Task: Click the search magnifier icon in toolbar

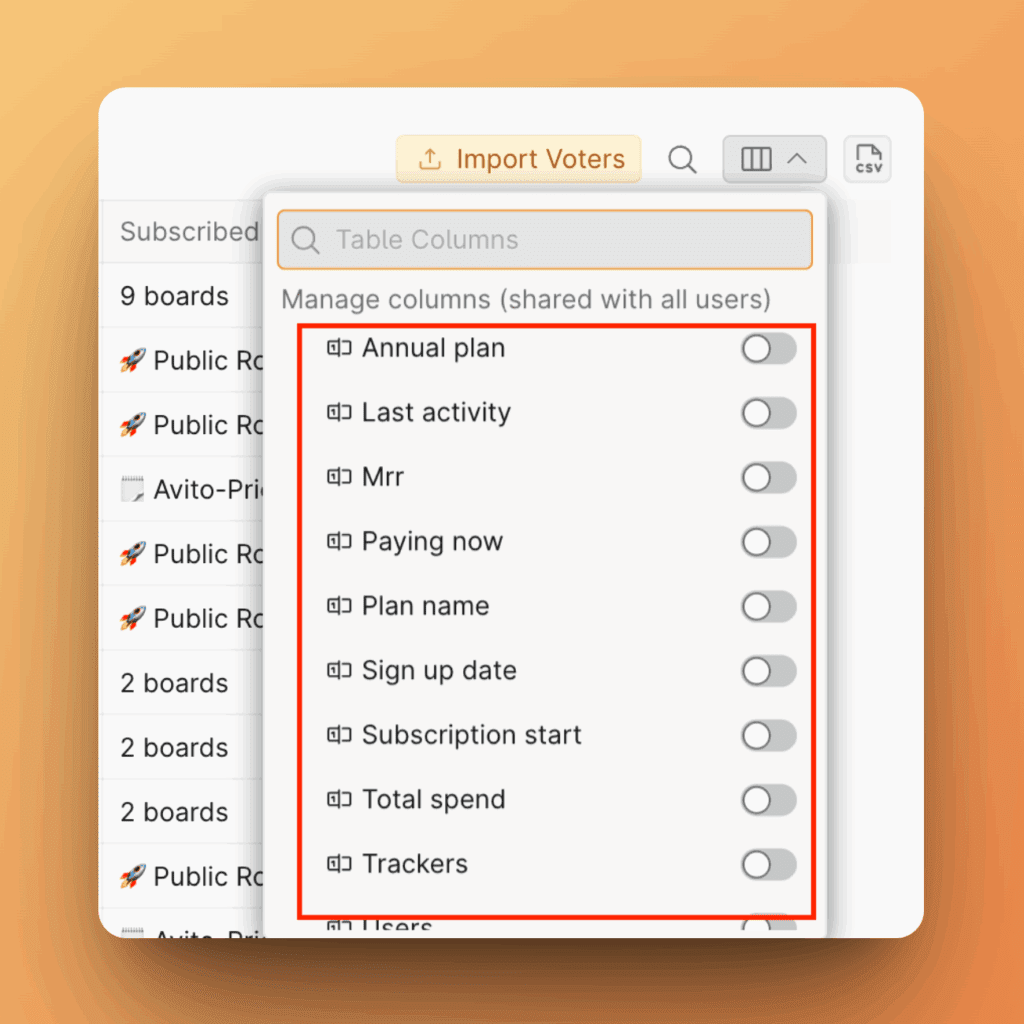Action: pos(682,160)
